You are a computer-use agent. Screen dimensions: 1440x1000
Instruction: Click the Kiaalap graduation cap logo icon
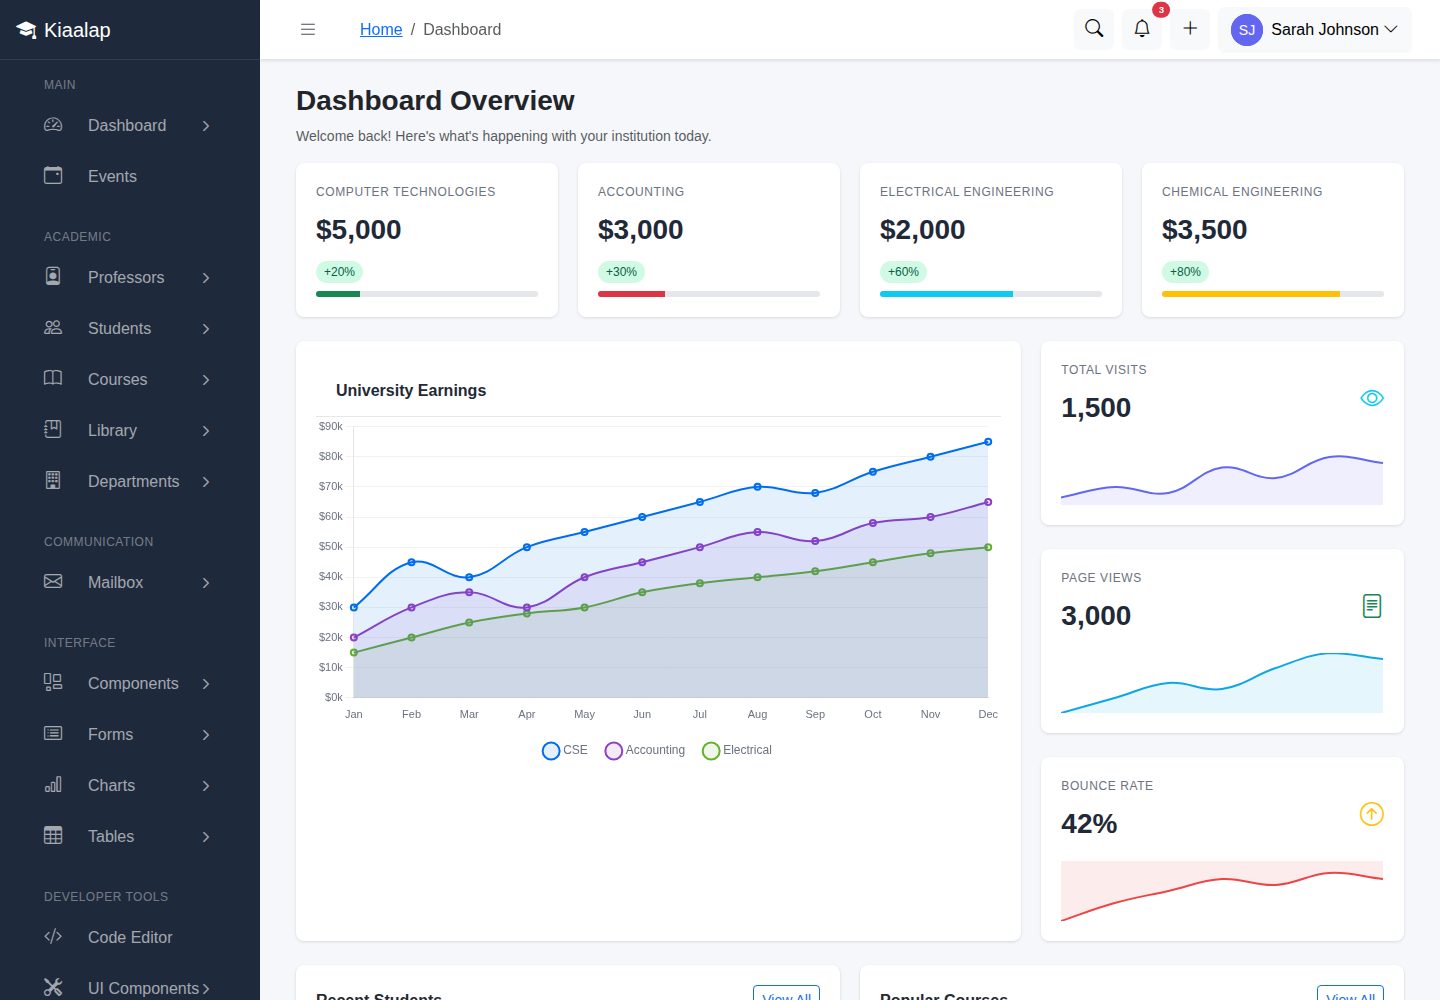point(26,30)
